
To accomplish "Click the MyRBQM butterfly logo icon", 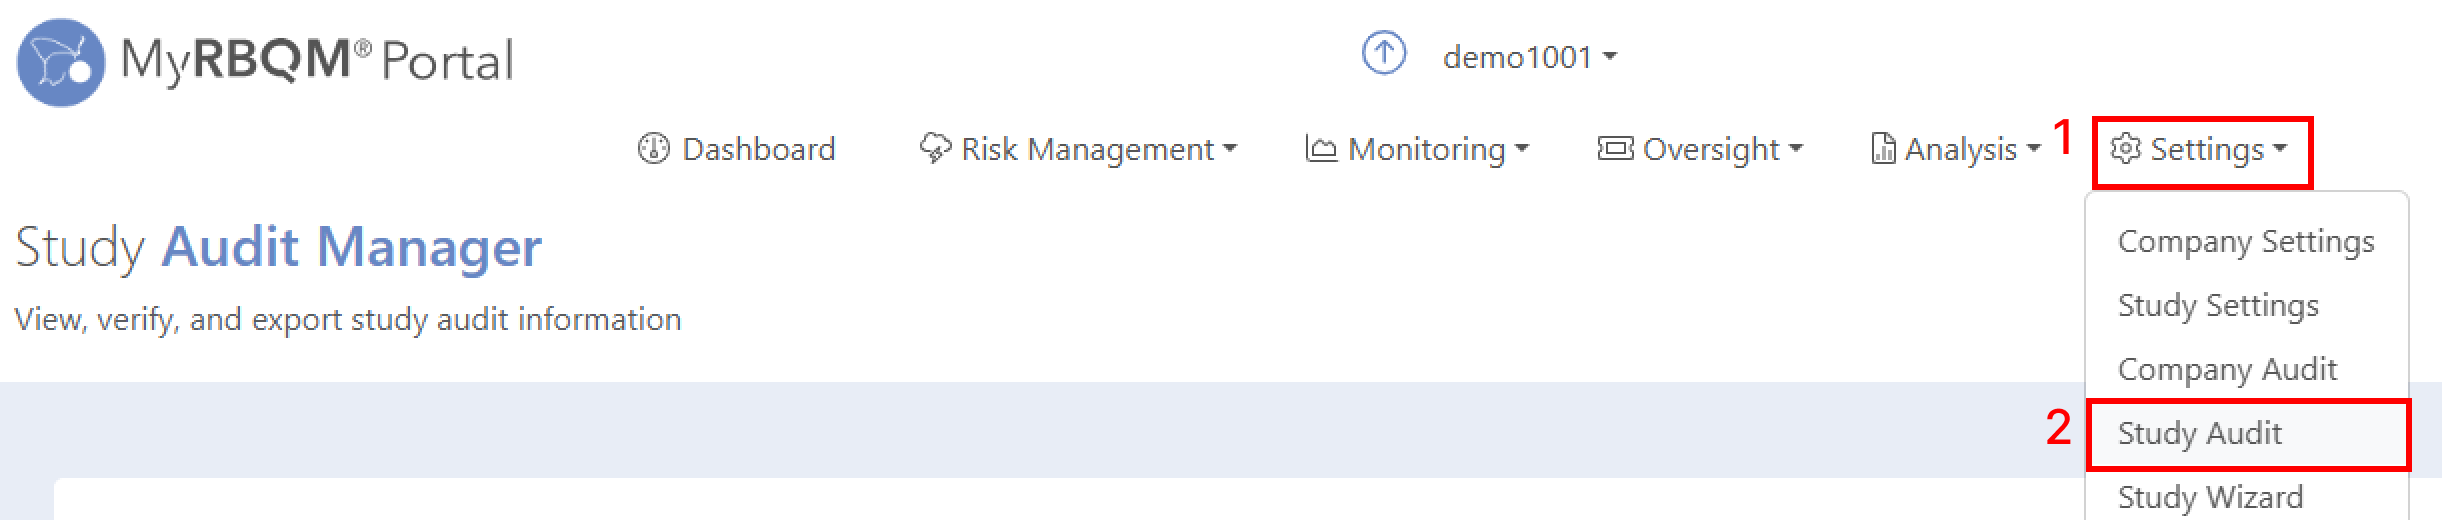I will click(61, 62).
